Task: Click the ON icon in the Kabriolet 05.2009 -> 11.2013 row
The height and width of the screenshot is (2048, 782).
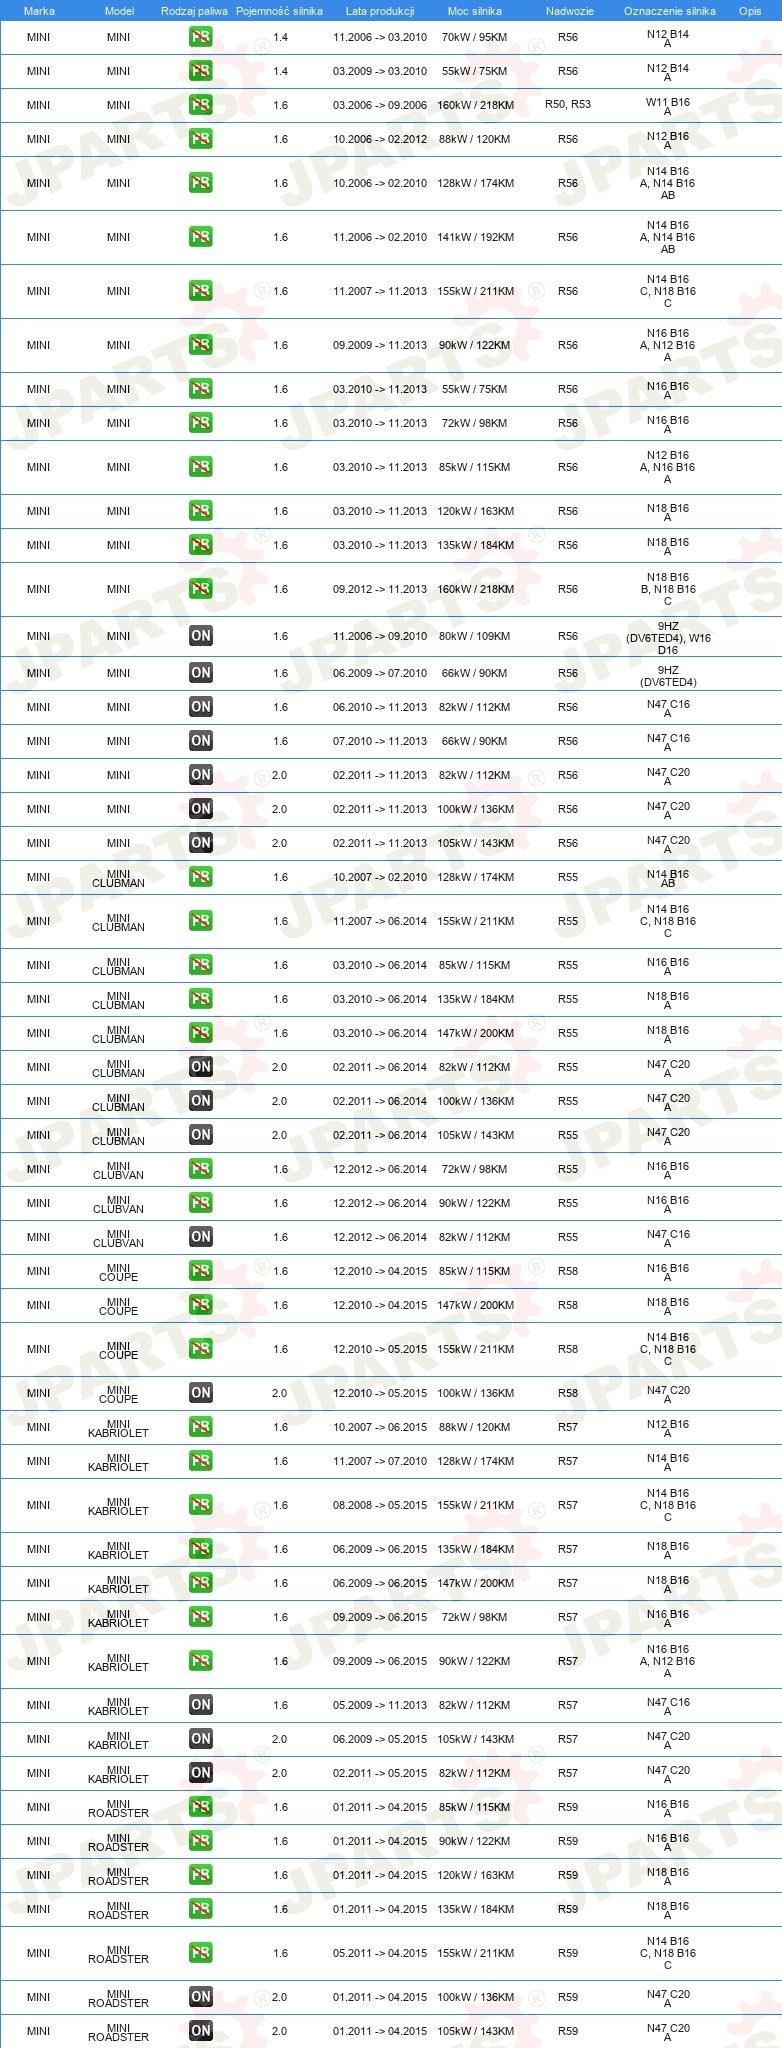Action: pos(200,1705)
